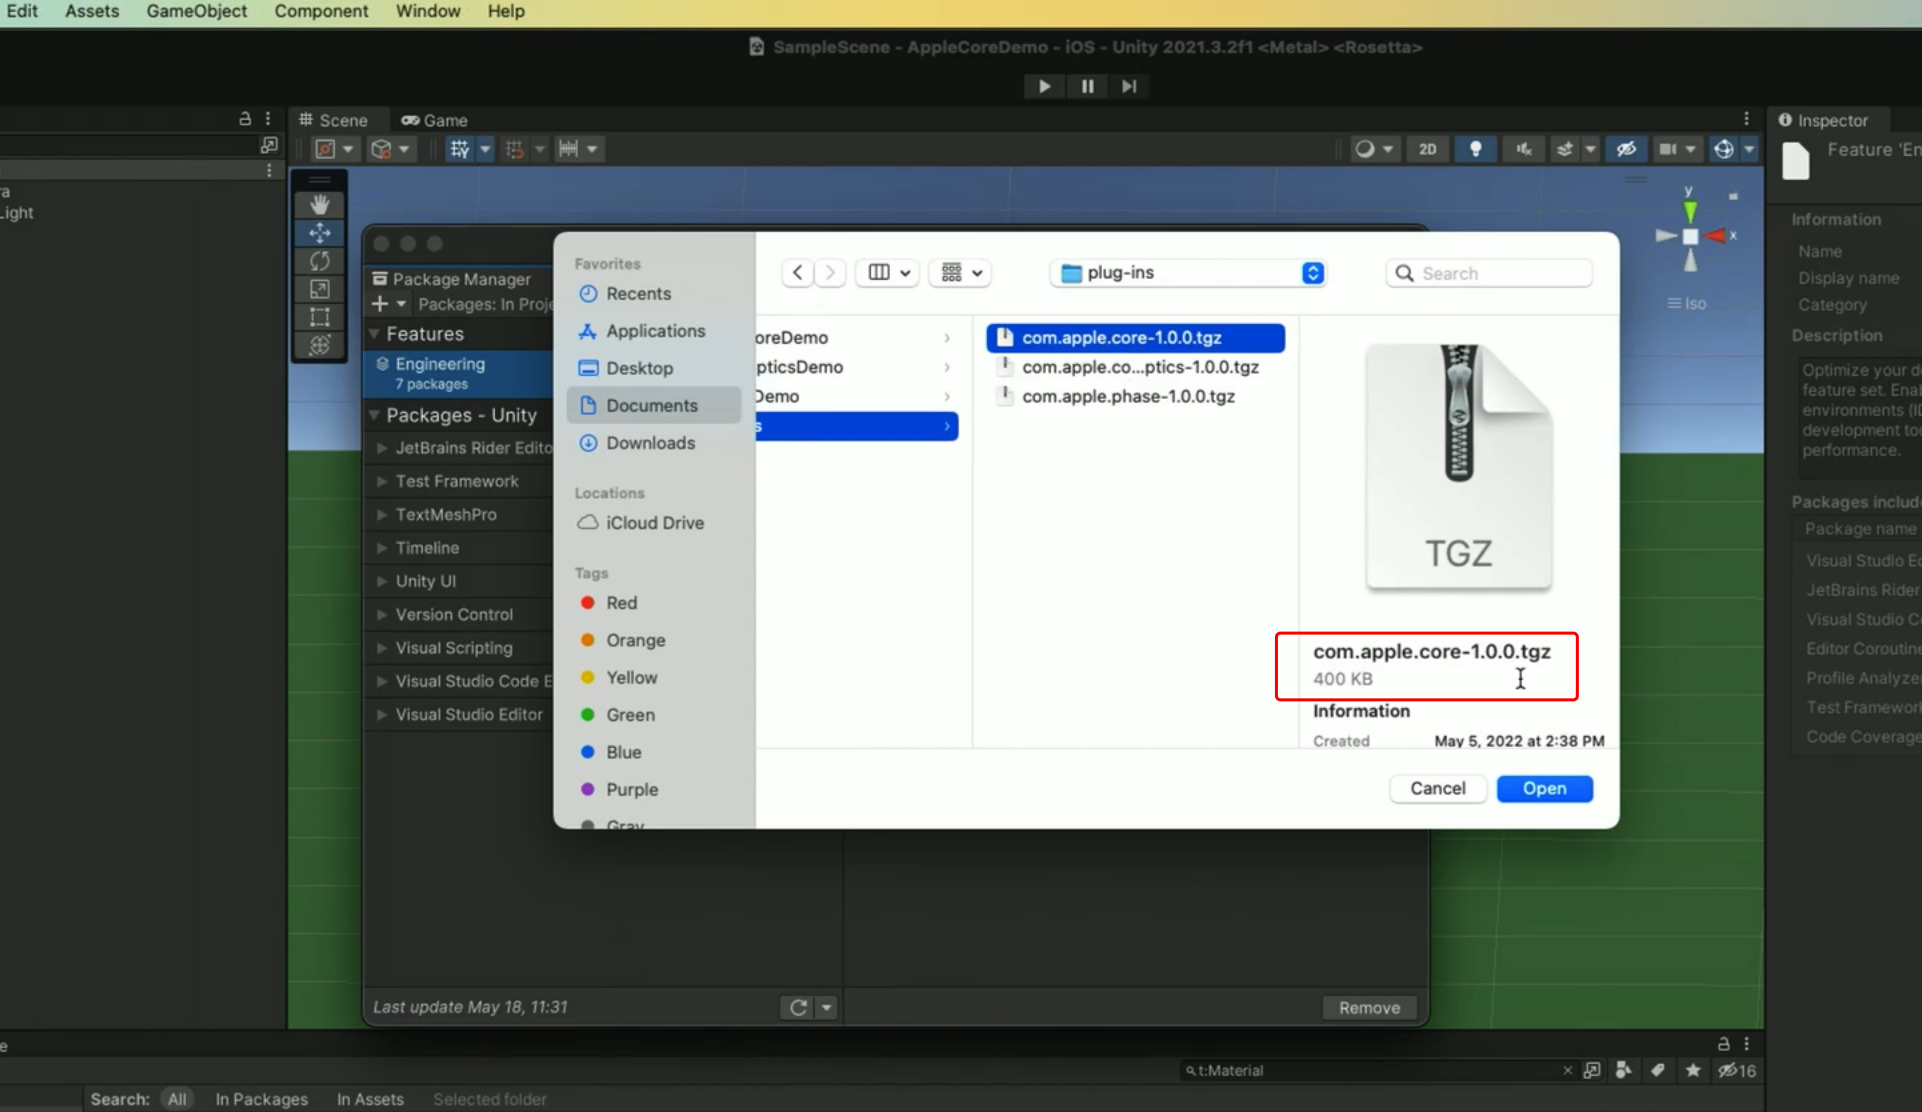Screen dimensions: 1922x1112
Task: Toggle Gizmos in the Scene view
Action: pos(1724,149)
